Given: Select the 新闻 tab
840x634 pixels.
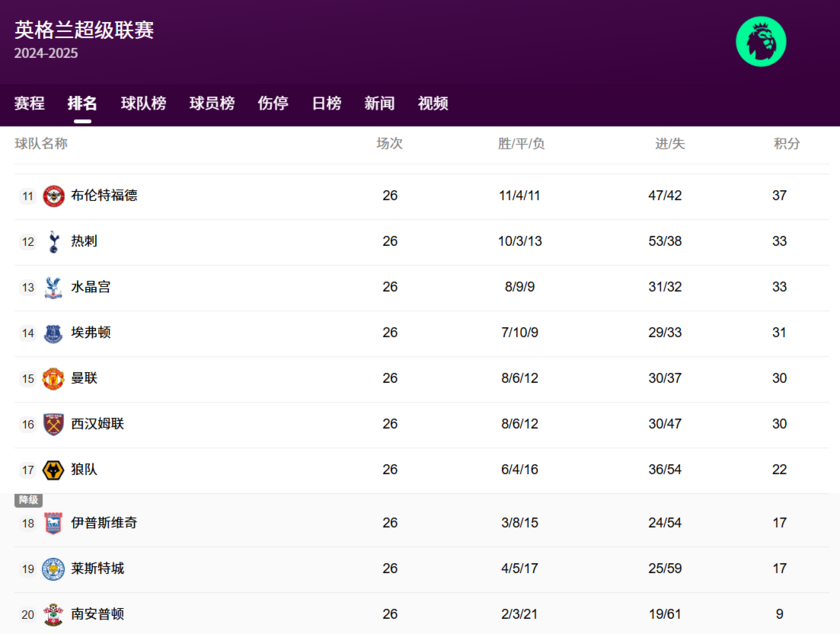Looking at the screenshot, I should click(x=379, y=103).
